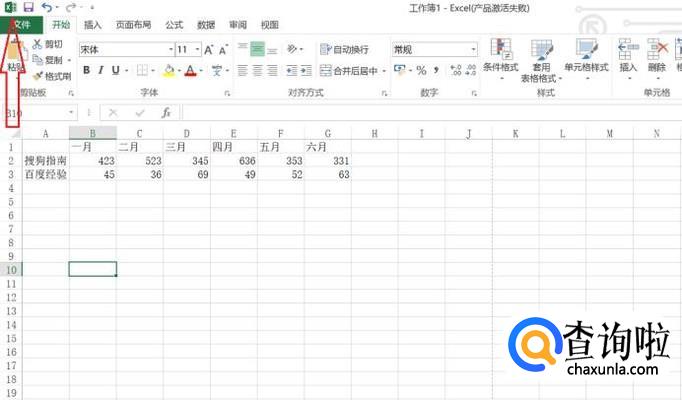Open alignment group dialog launcher
Image resolution: width=682 pixels, height=400 pixels.
pos(384,93)
